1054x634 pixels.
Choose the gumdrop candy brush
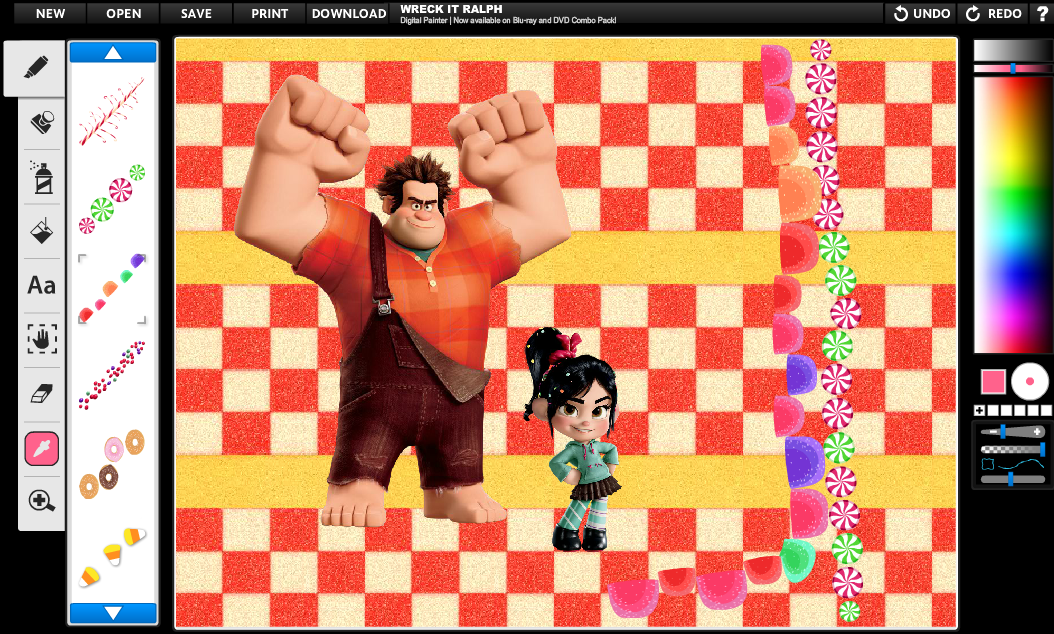coord(112,288)
